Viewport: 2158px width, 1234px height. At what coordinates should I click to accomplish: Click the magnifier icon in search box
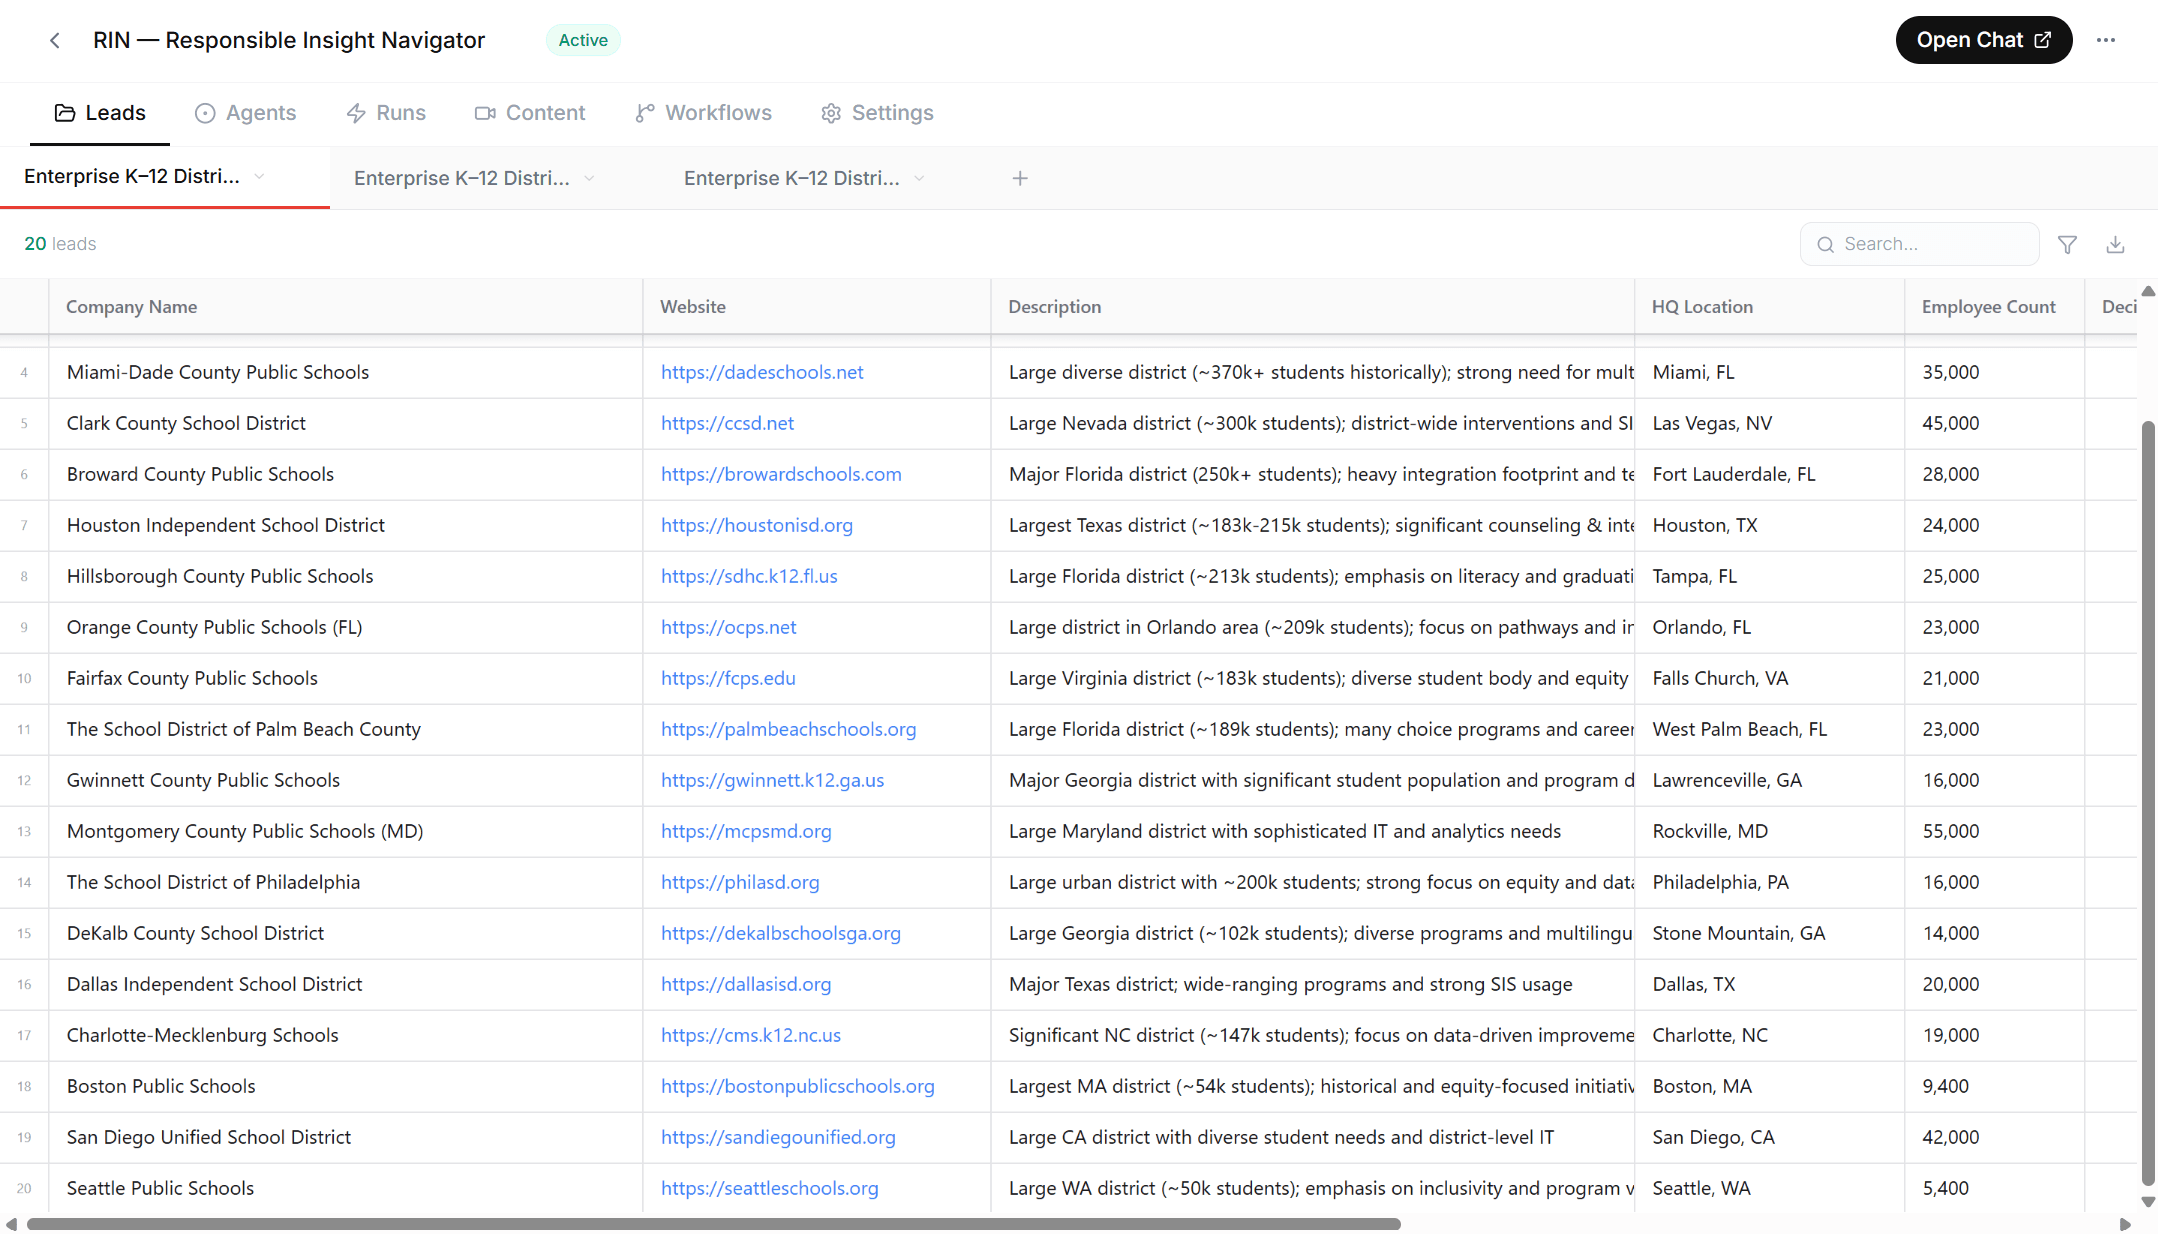click(1825, 244)
